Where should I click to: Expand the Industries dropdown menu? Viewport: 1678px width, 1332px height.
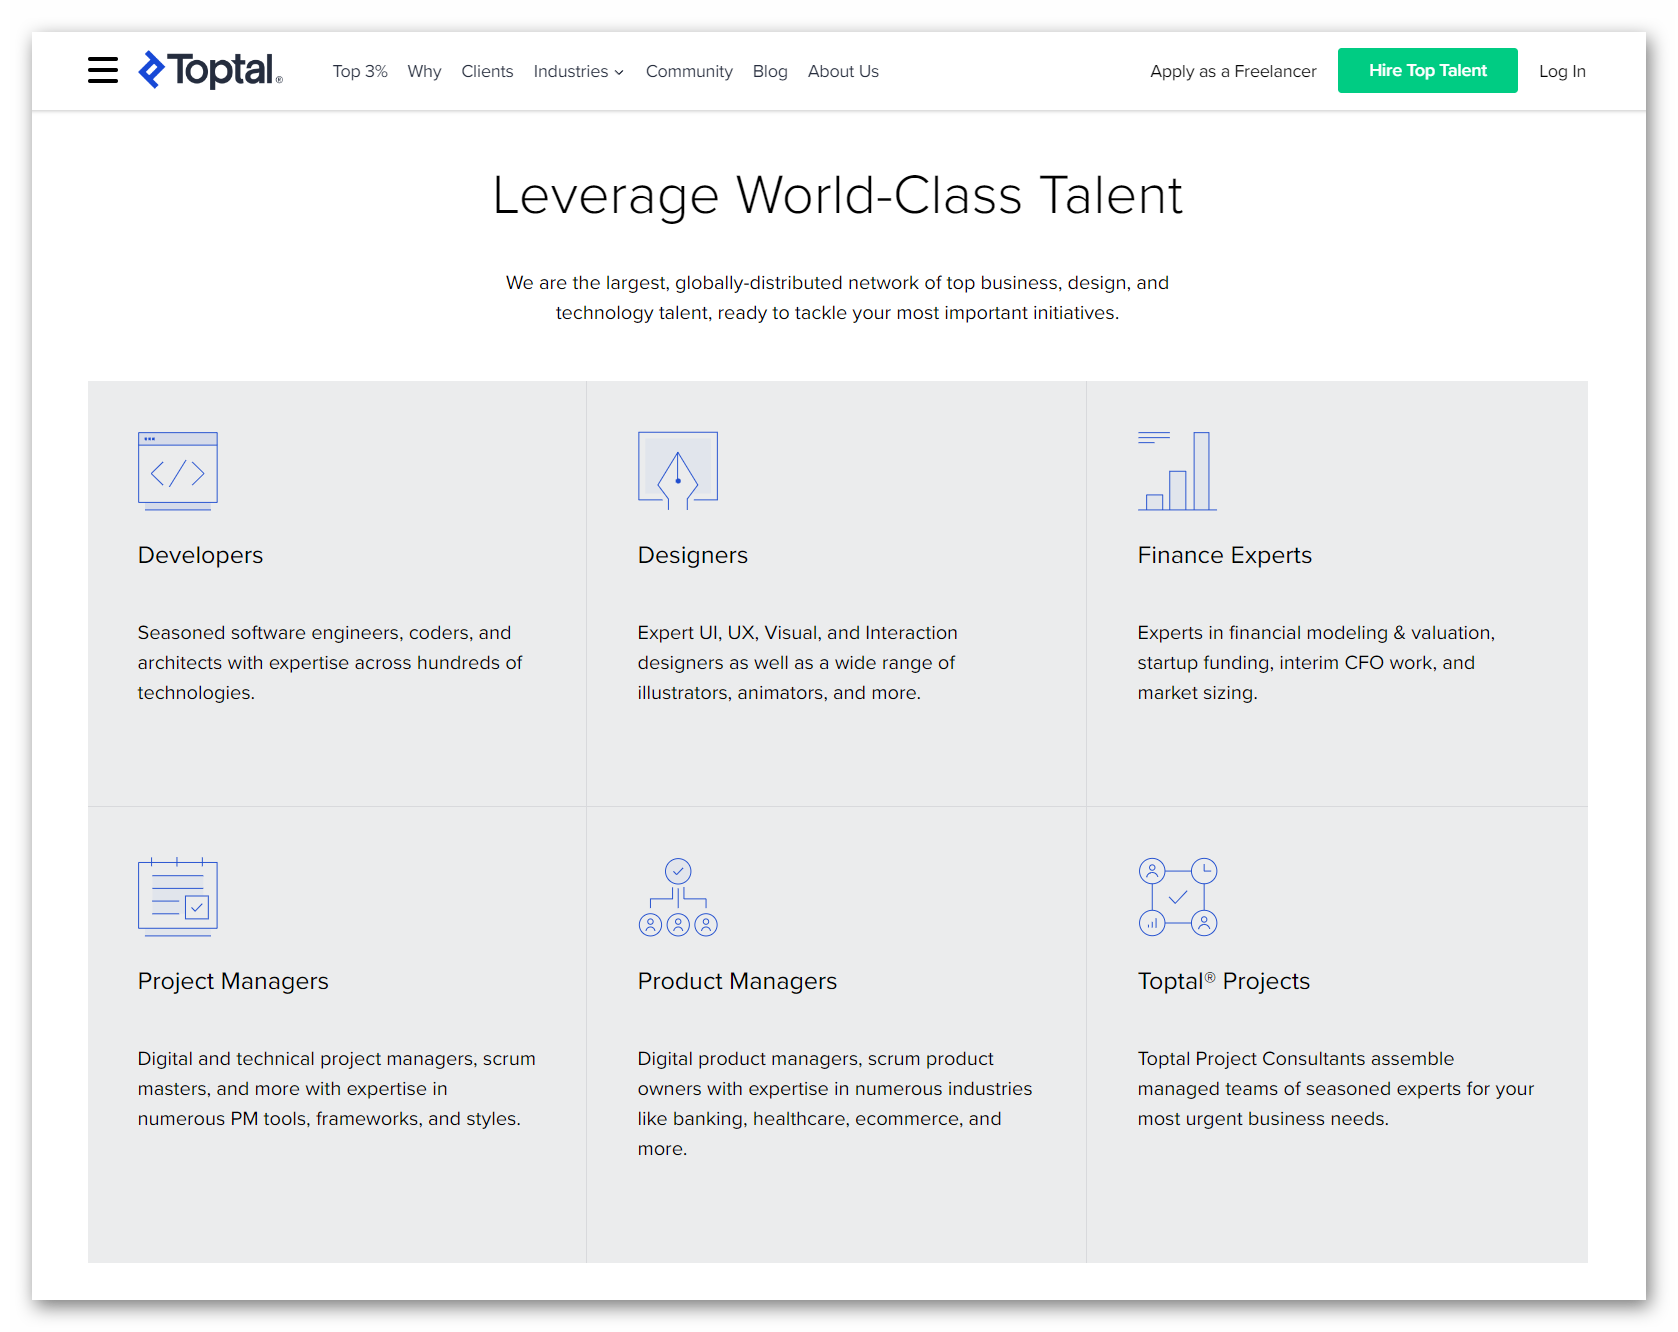[x=578, y=71]
